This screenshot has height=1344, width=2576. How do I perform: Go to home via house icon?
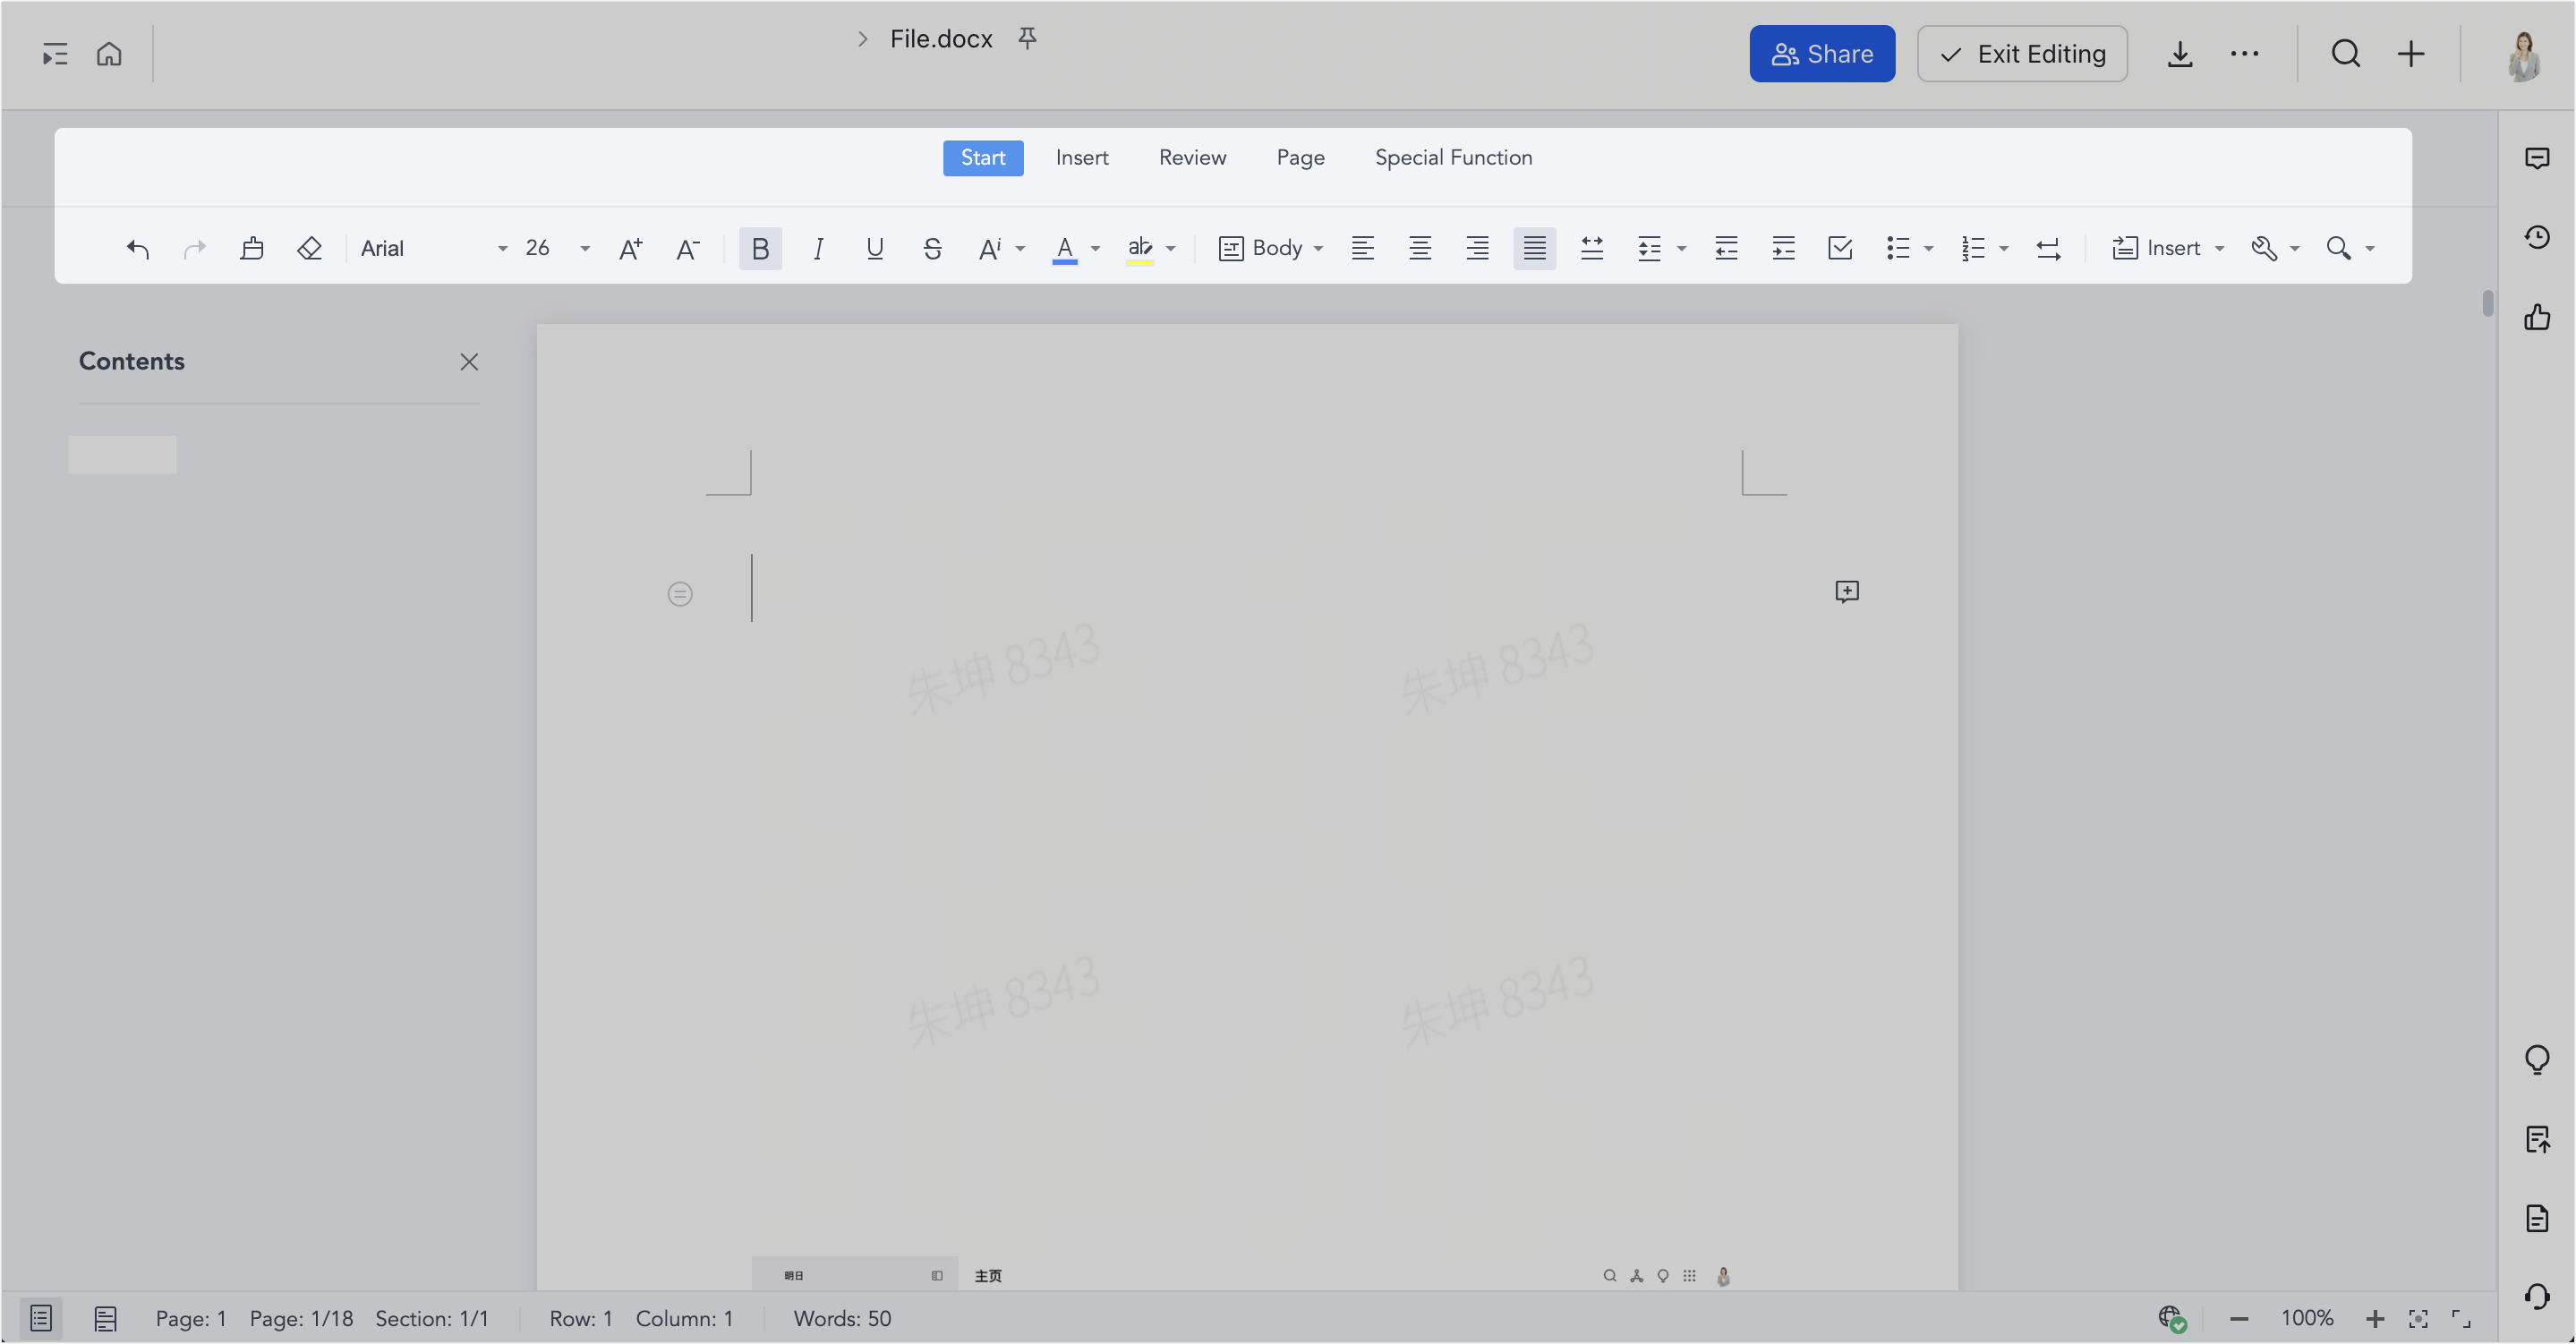click(109, 54)
